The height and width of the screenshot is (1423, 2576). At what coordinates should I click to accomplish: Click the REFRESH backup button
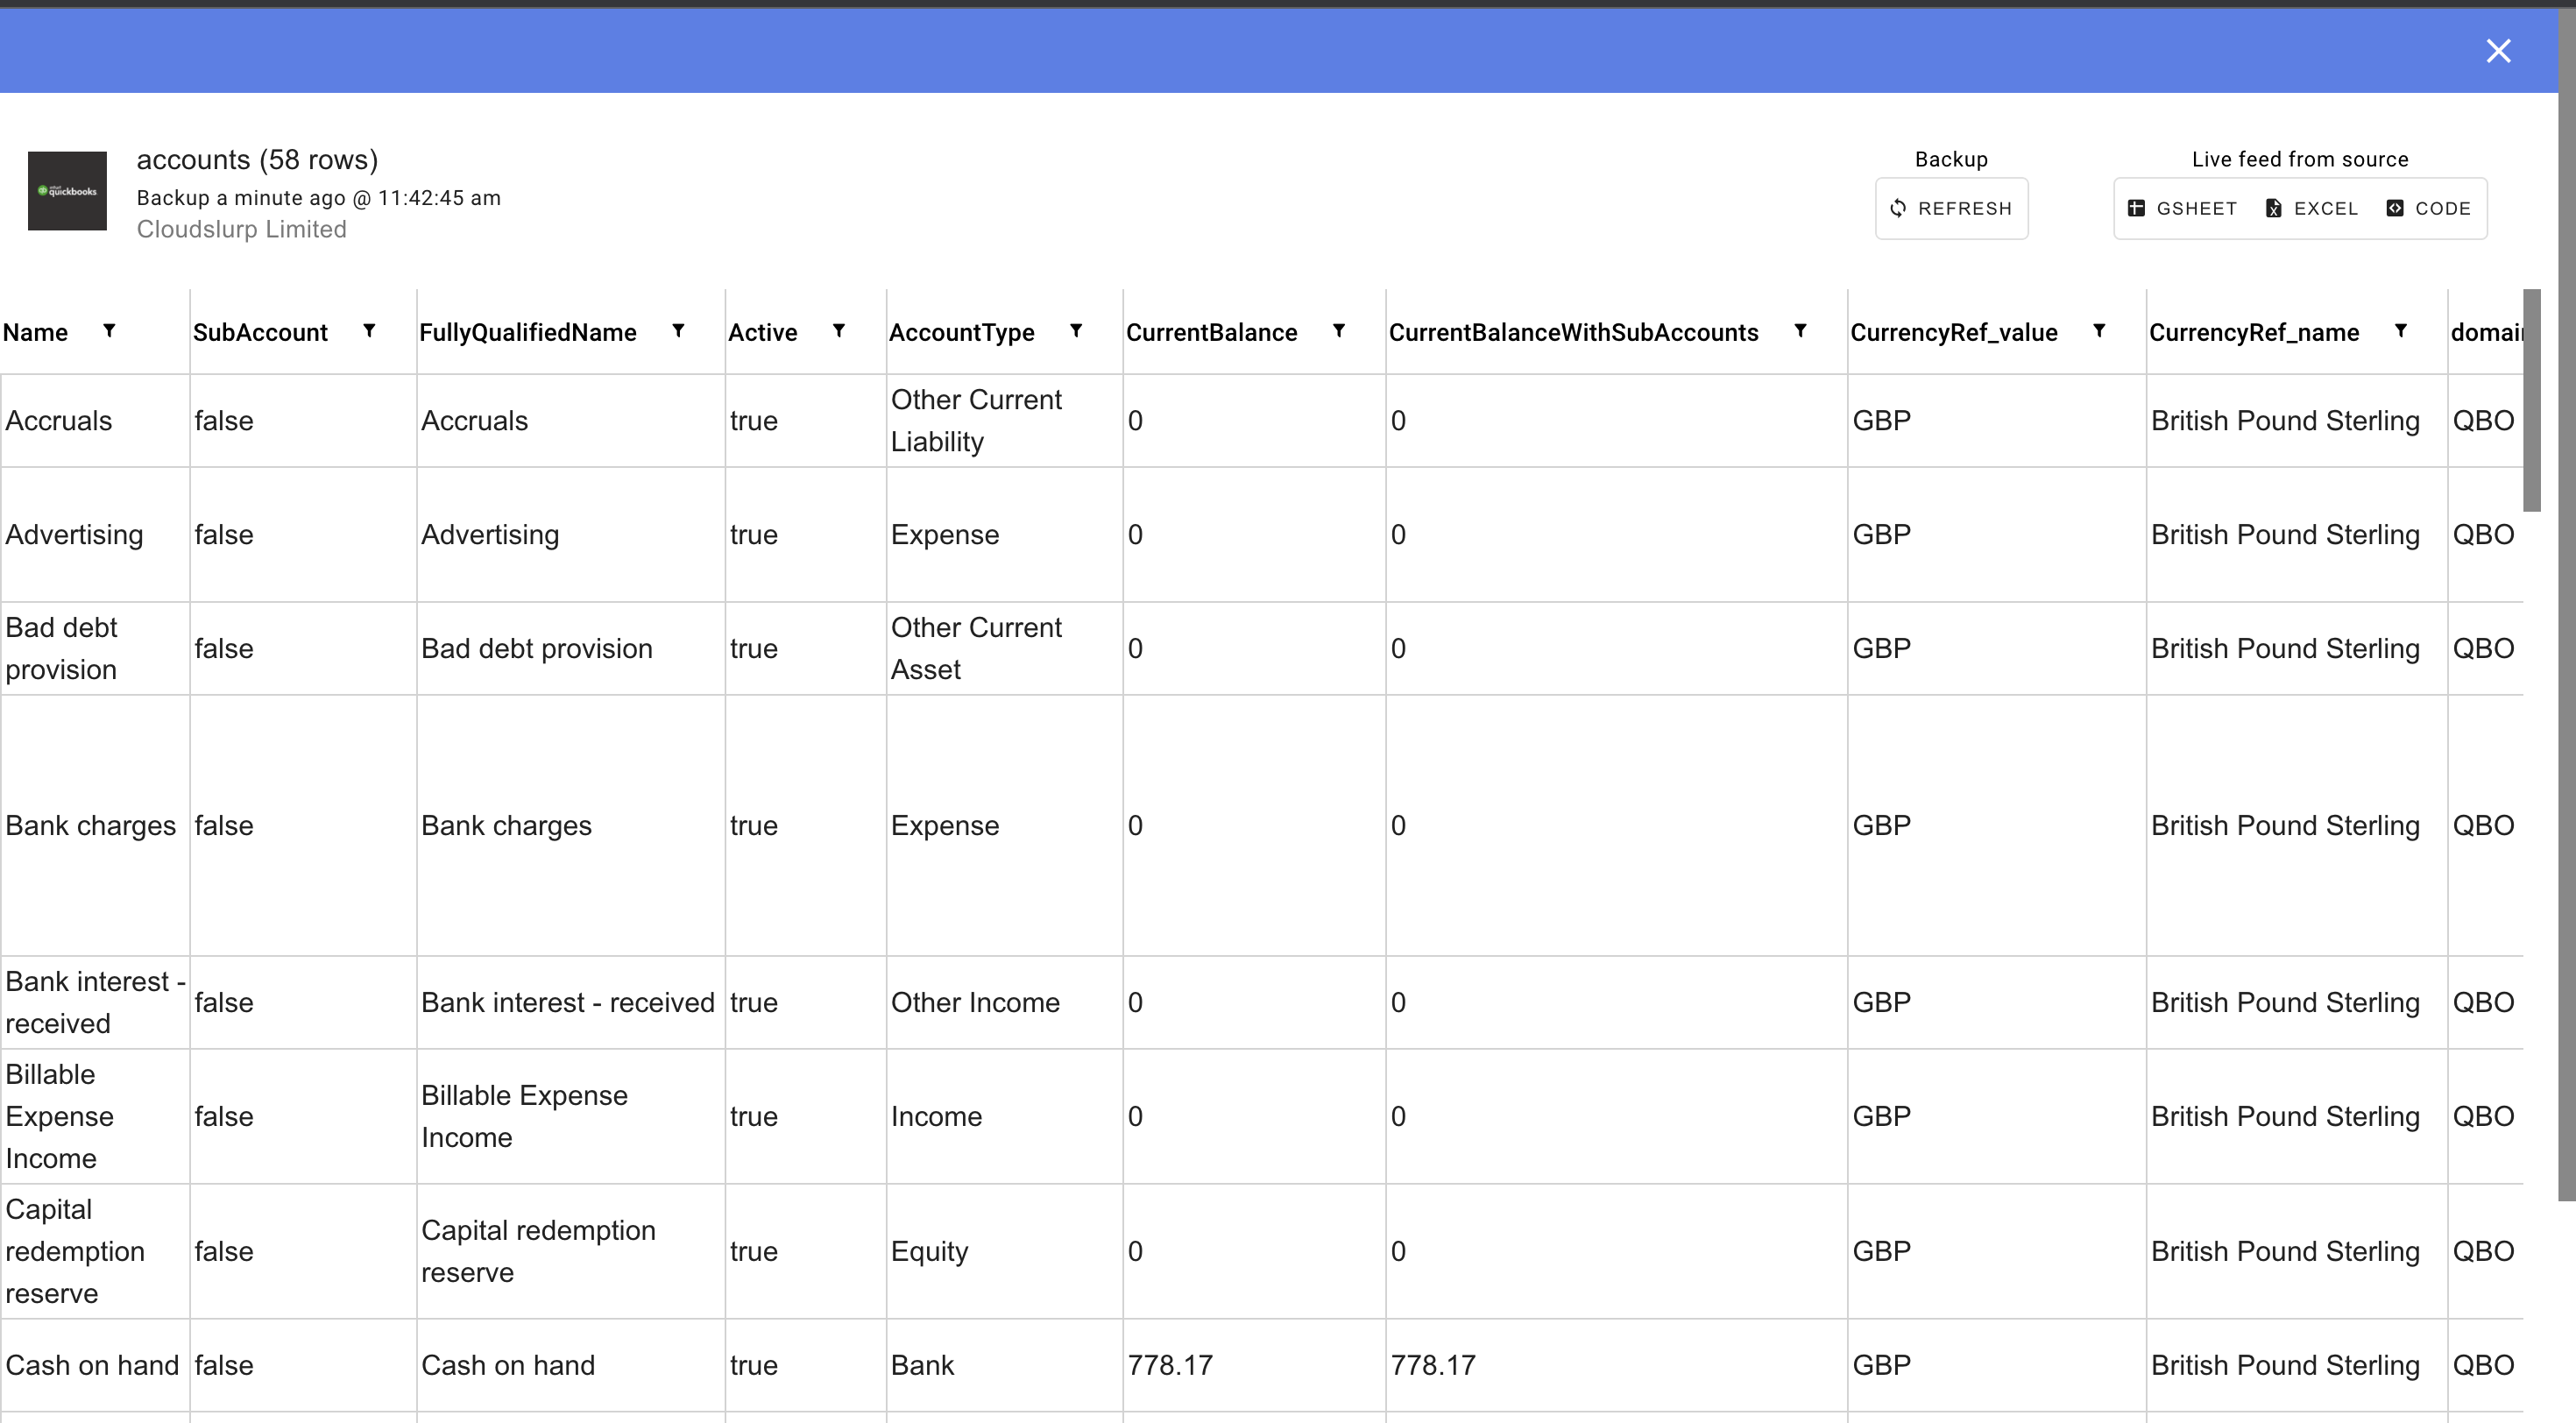[1951, 208]
